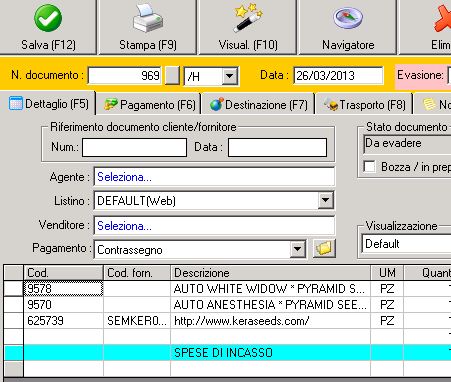Screen dimensions: 451x382
Task: Select cell with code 9578
Action: [x=63, y=289]
